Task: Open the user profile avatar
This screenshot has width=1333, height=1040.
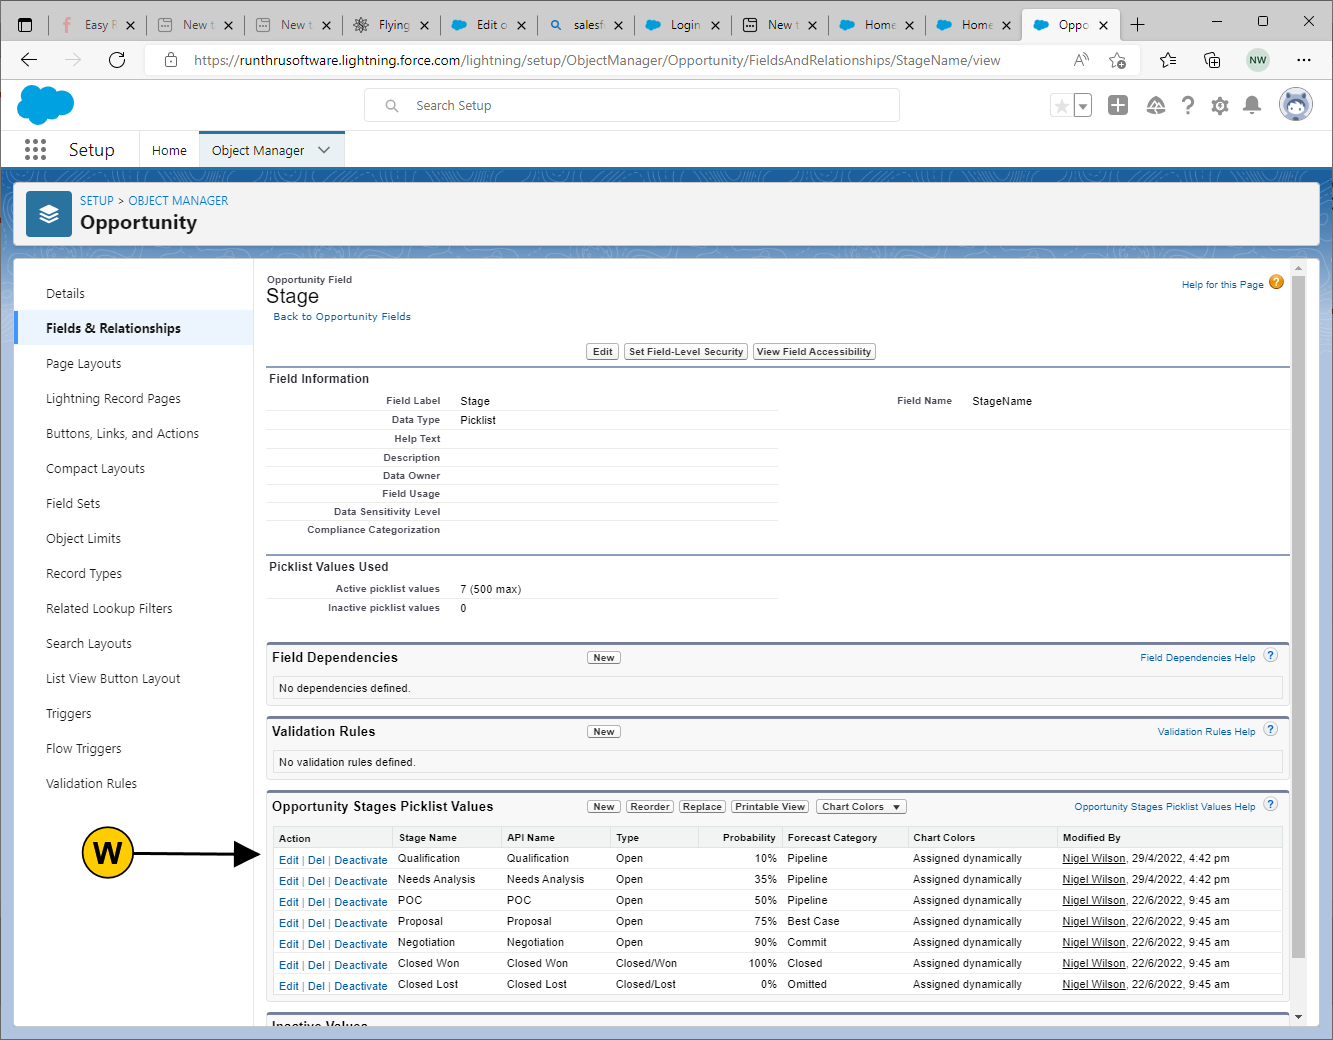Action: tap(1295, 105)
